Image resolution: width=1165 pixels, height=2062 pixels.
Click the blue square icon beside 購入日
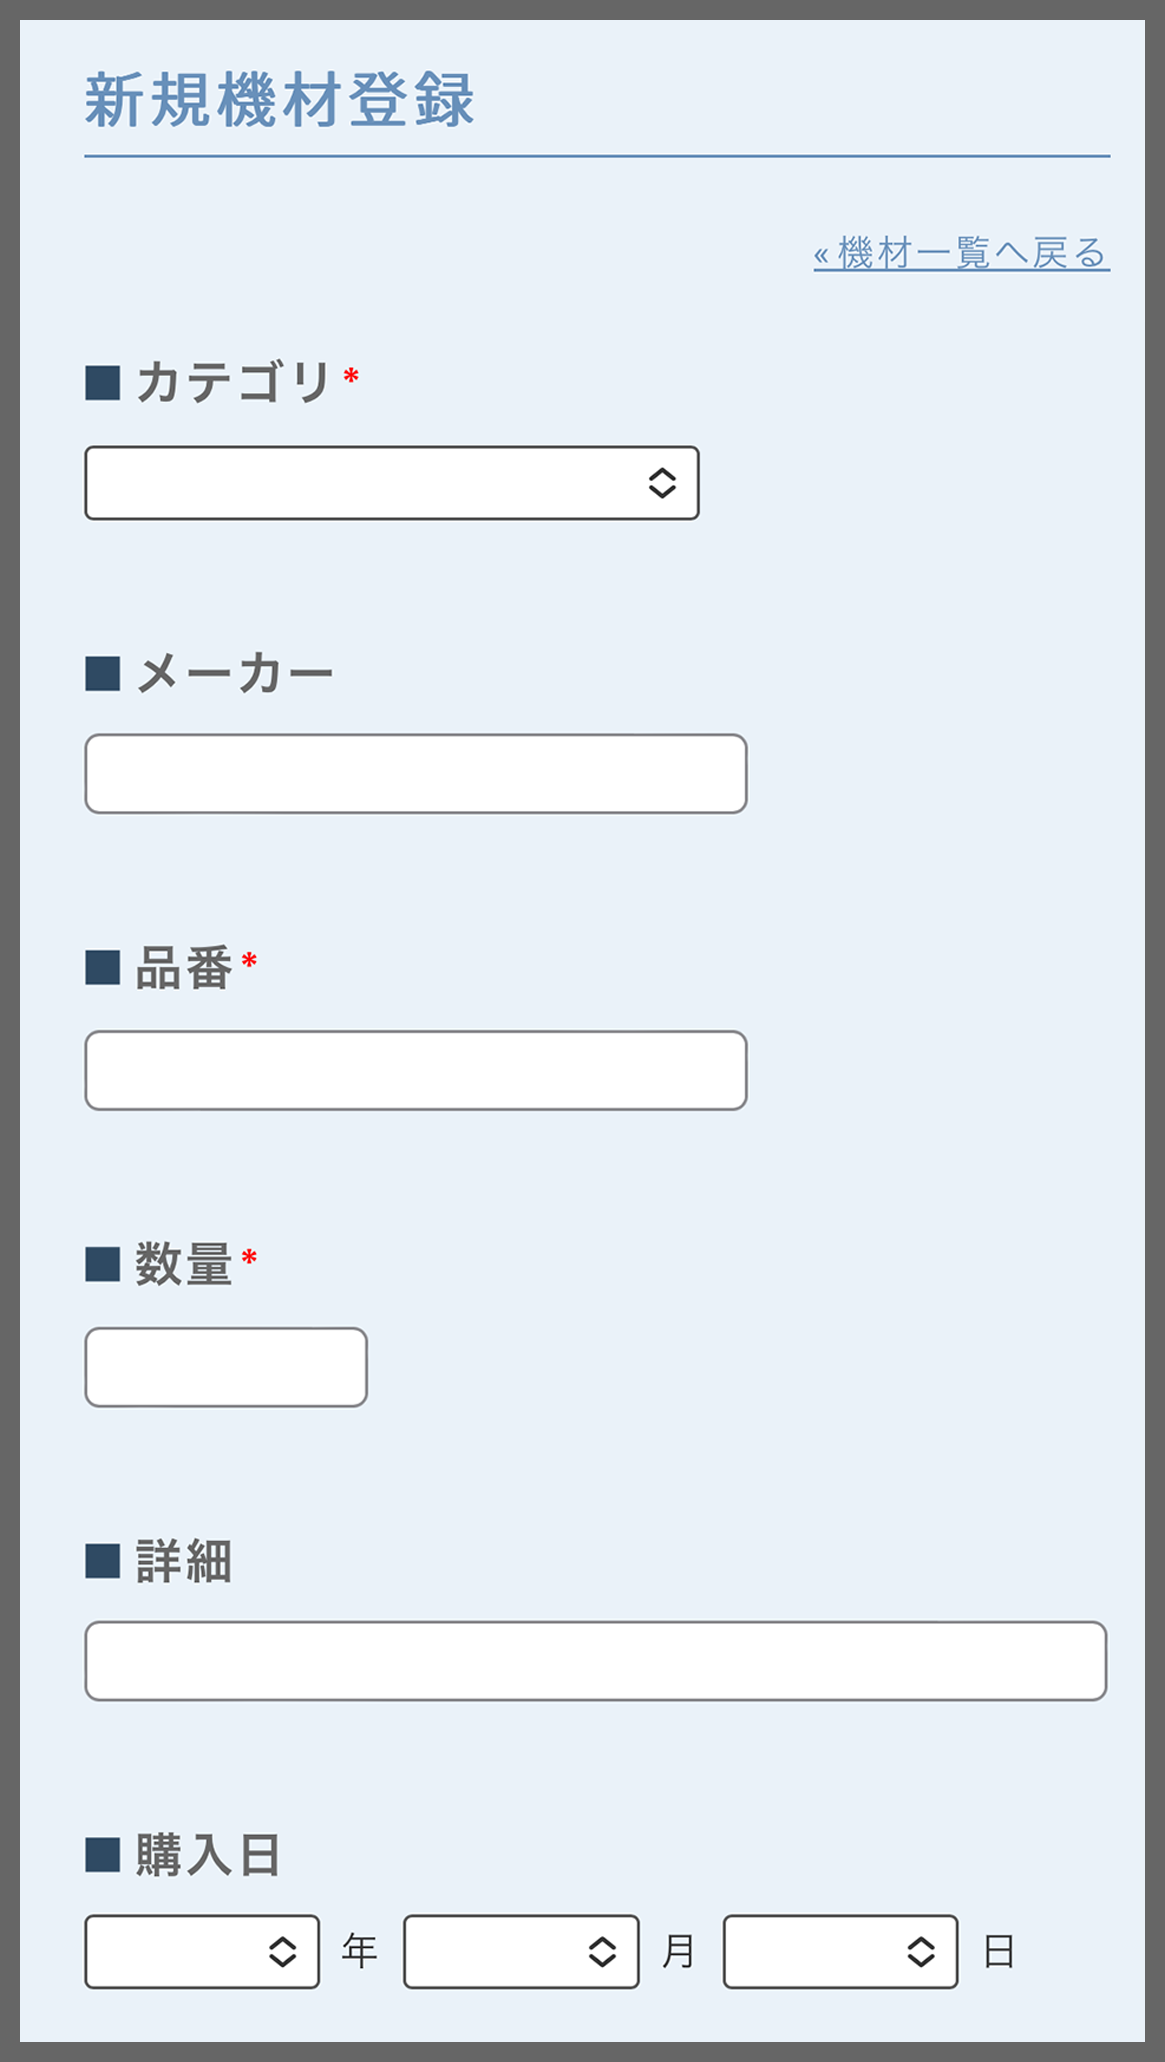coord(103,1855)
